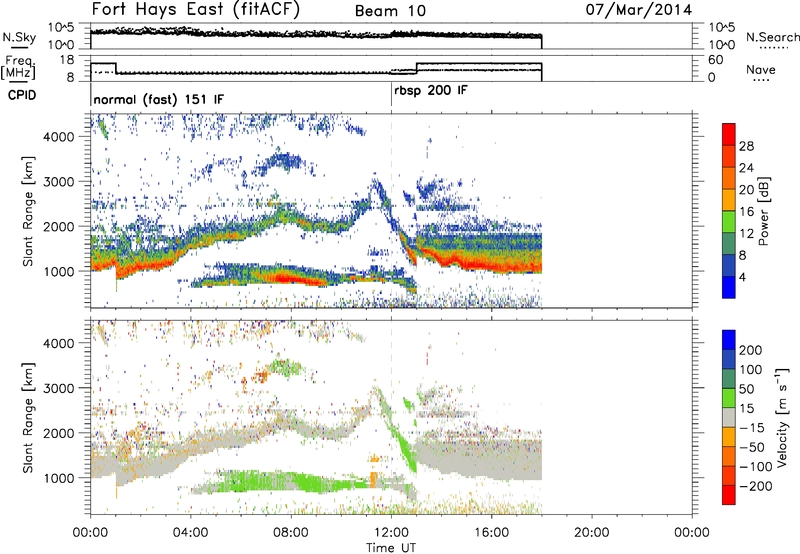Click the power panel 'Slant Range [km]' label
The height and width of the screenshot is (554, 800).
(28, 211)
